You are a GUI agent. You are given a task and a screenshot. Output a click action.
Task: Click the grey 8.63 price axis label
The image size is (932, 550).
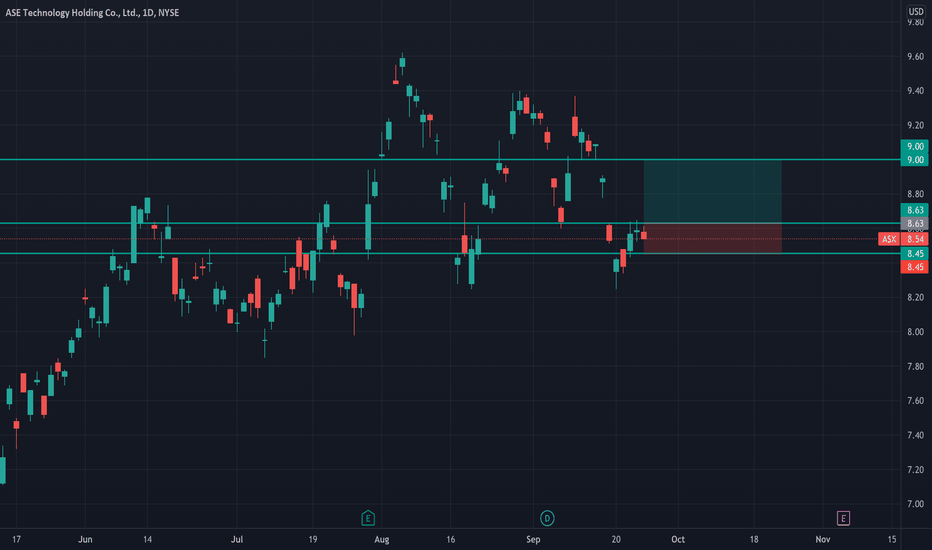point(915,224)
